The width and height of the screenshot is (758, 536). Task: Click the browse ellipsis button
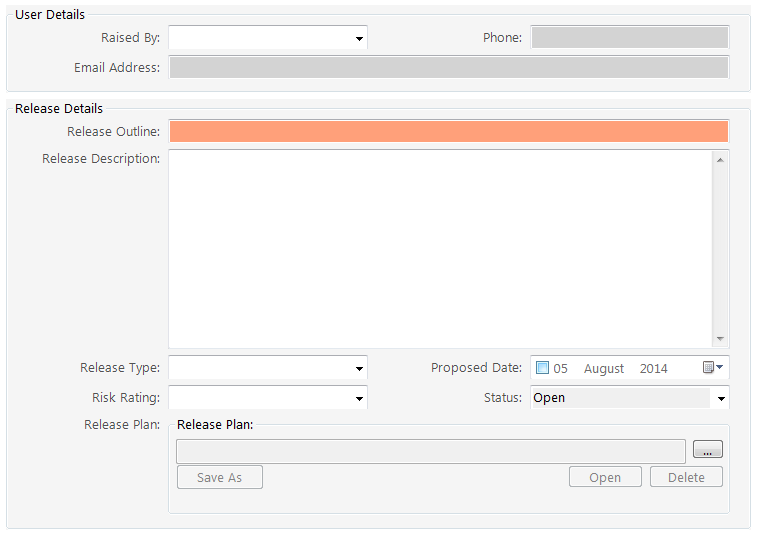(708, 449)
